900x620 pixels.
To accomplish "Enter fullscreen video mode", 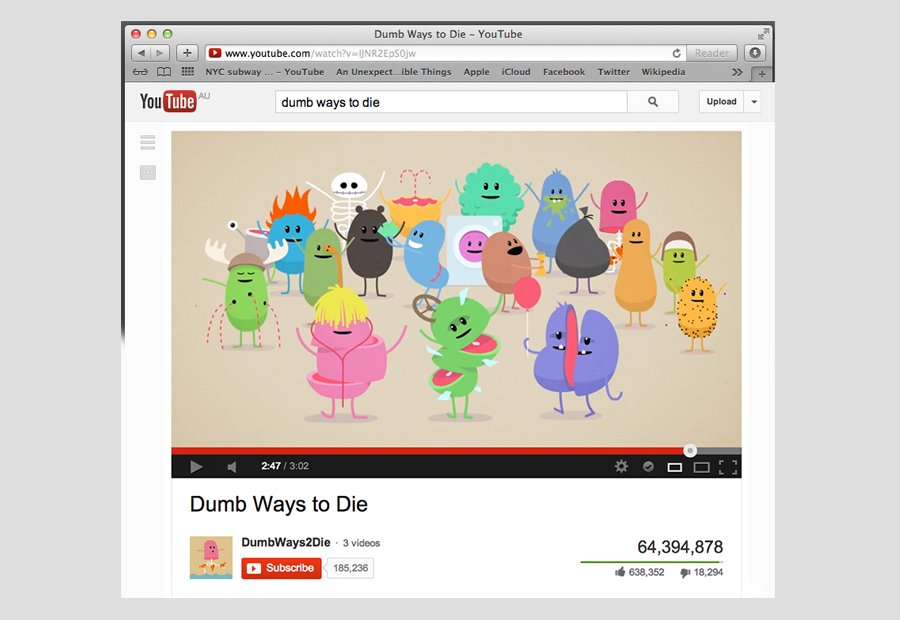I will (x=728, y=467).
